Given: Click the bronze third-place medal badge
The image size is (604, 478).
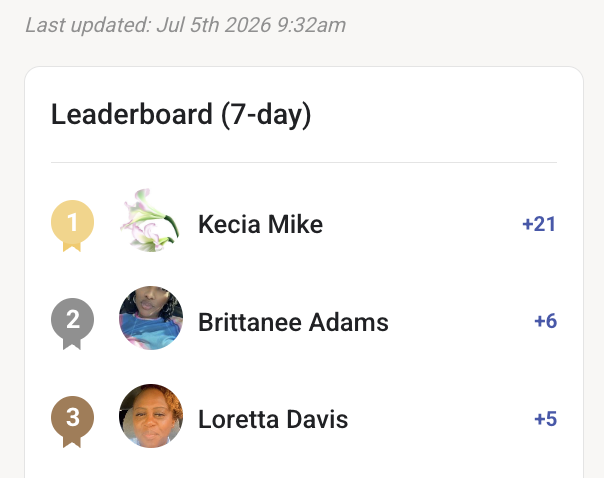Looking at the screenshot, I should pyautogui.click(x=72, y=421).
